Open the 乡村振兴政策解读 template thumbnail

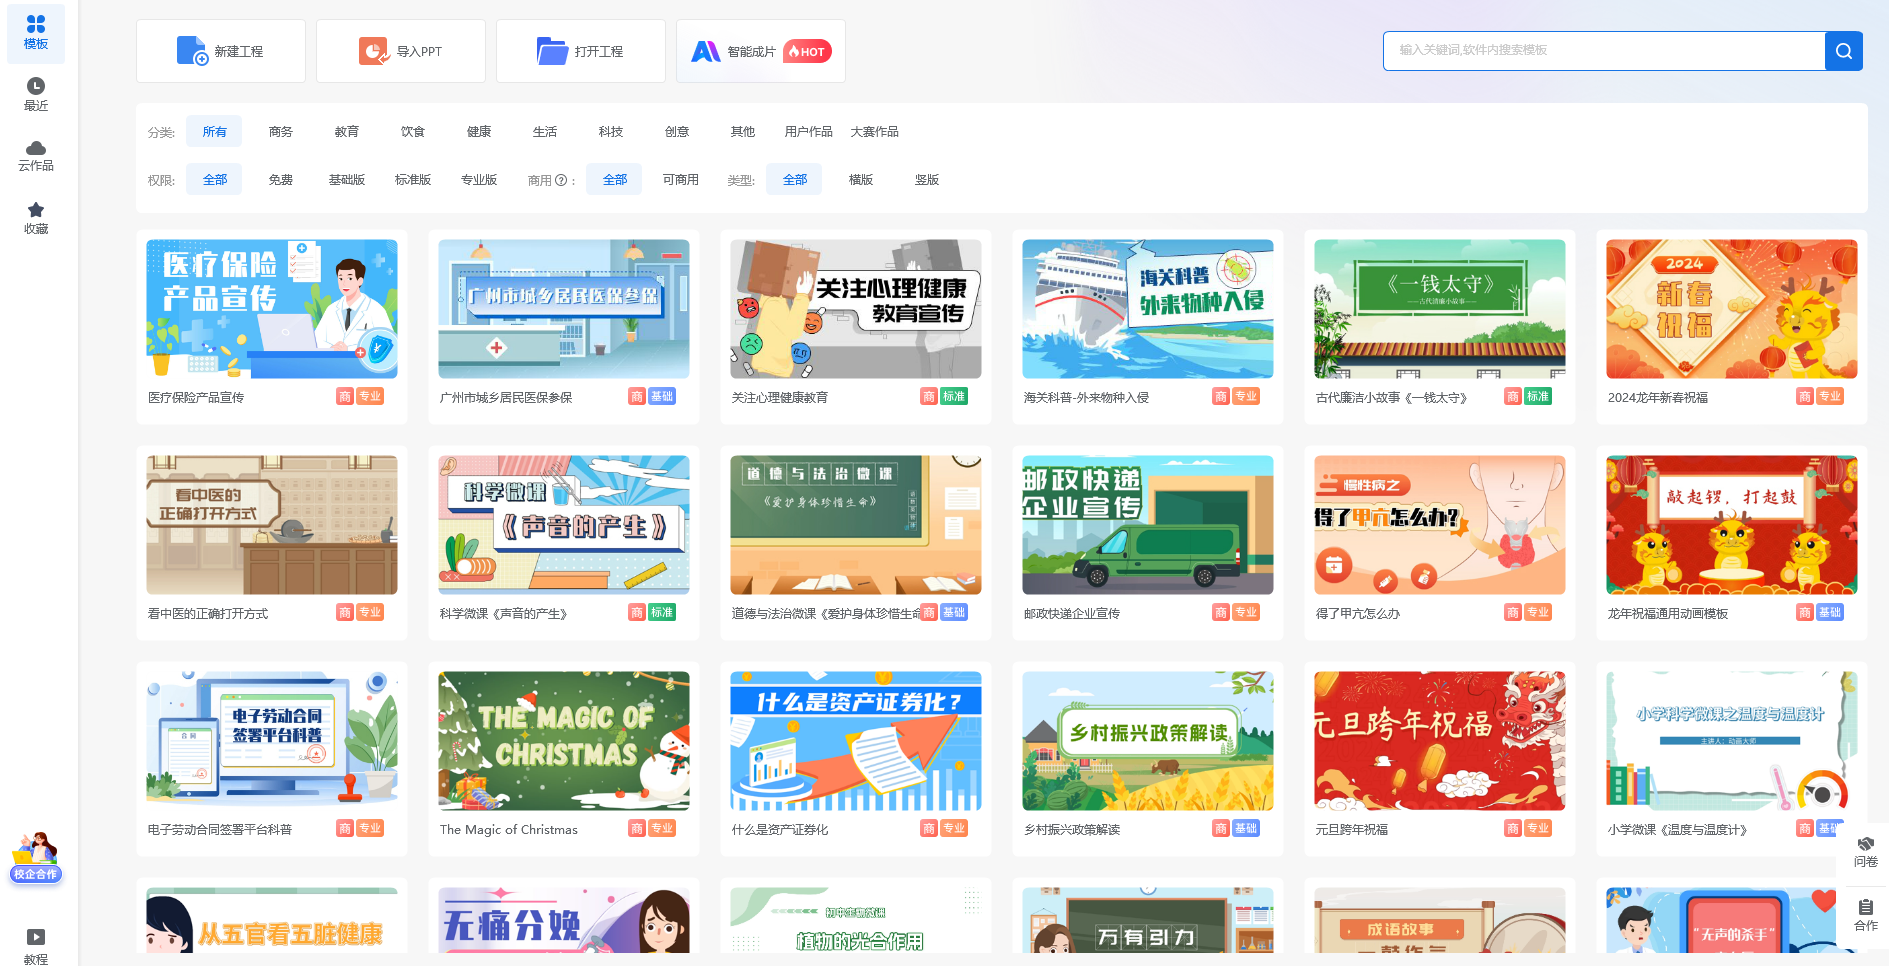click(x=1148, y=741)
